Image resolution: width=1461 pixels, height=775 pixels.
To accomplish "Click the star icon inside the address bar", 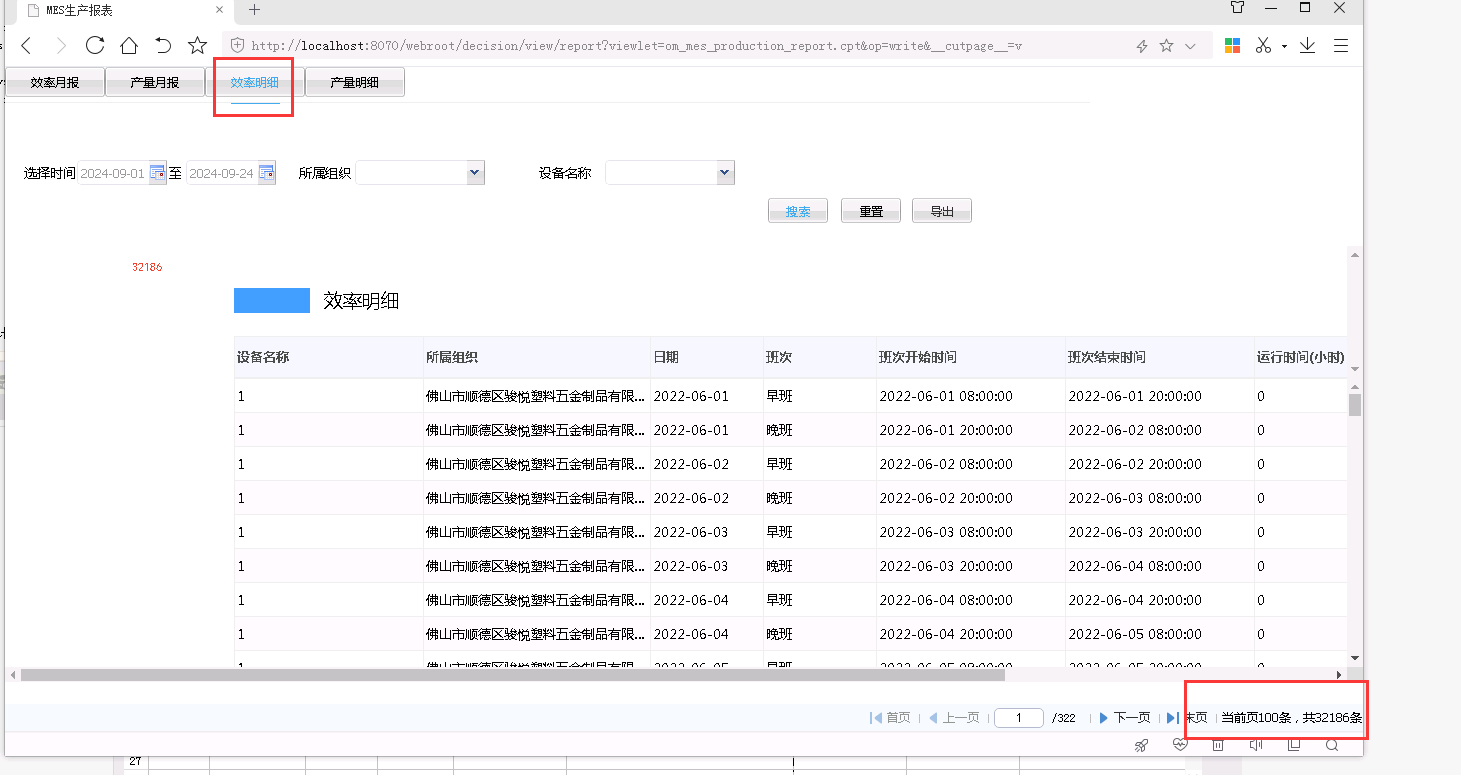I will [x=1166, y=46].
